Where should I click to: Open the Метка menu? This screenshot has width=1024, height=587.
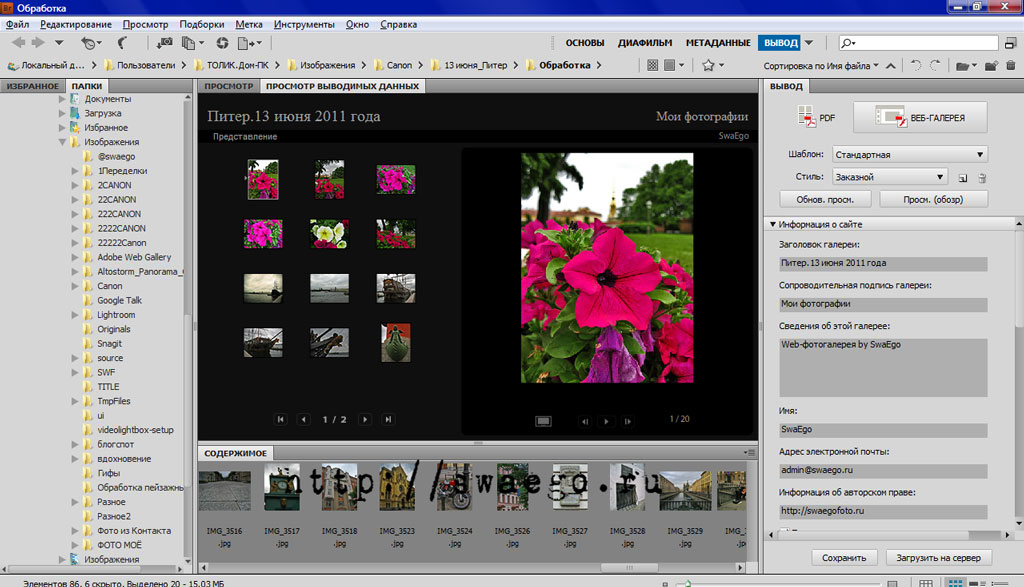249,24
